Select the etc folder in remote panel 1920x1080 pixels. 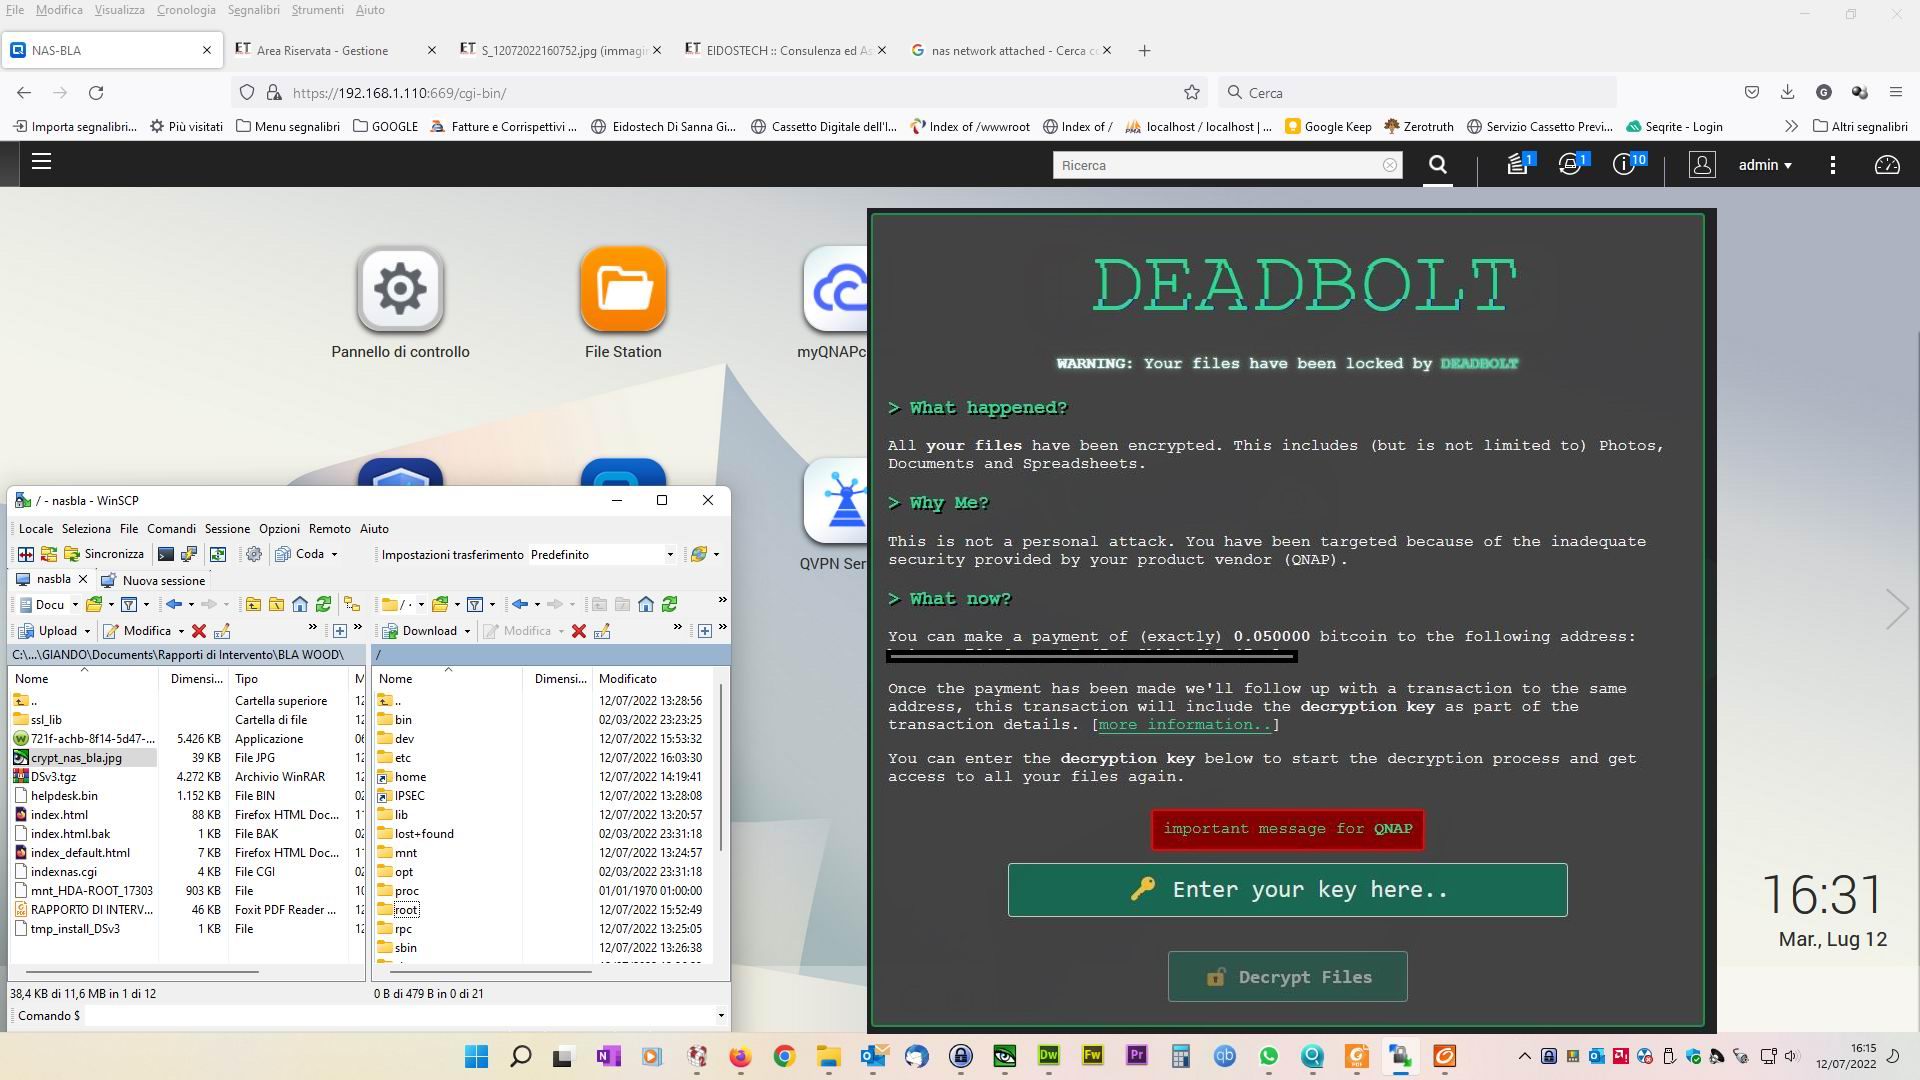click(x=403, y=758)
